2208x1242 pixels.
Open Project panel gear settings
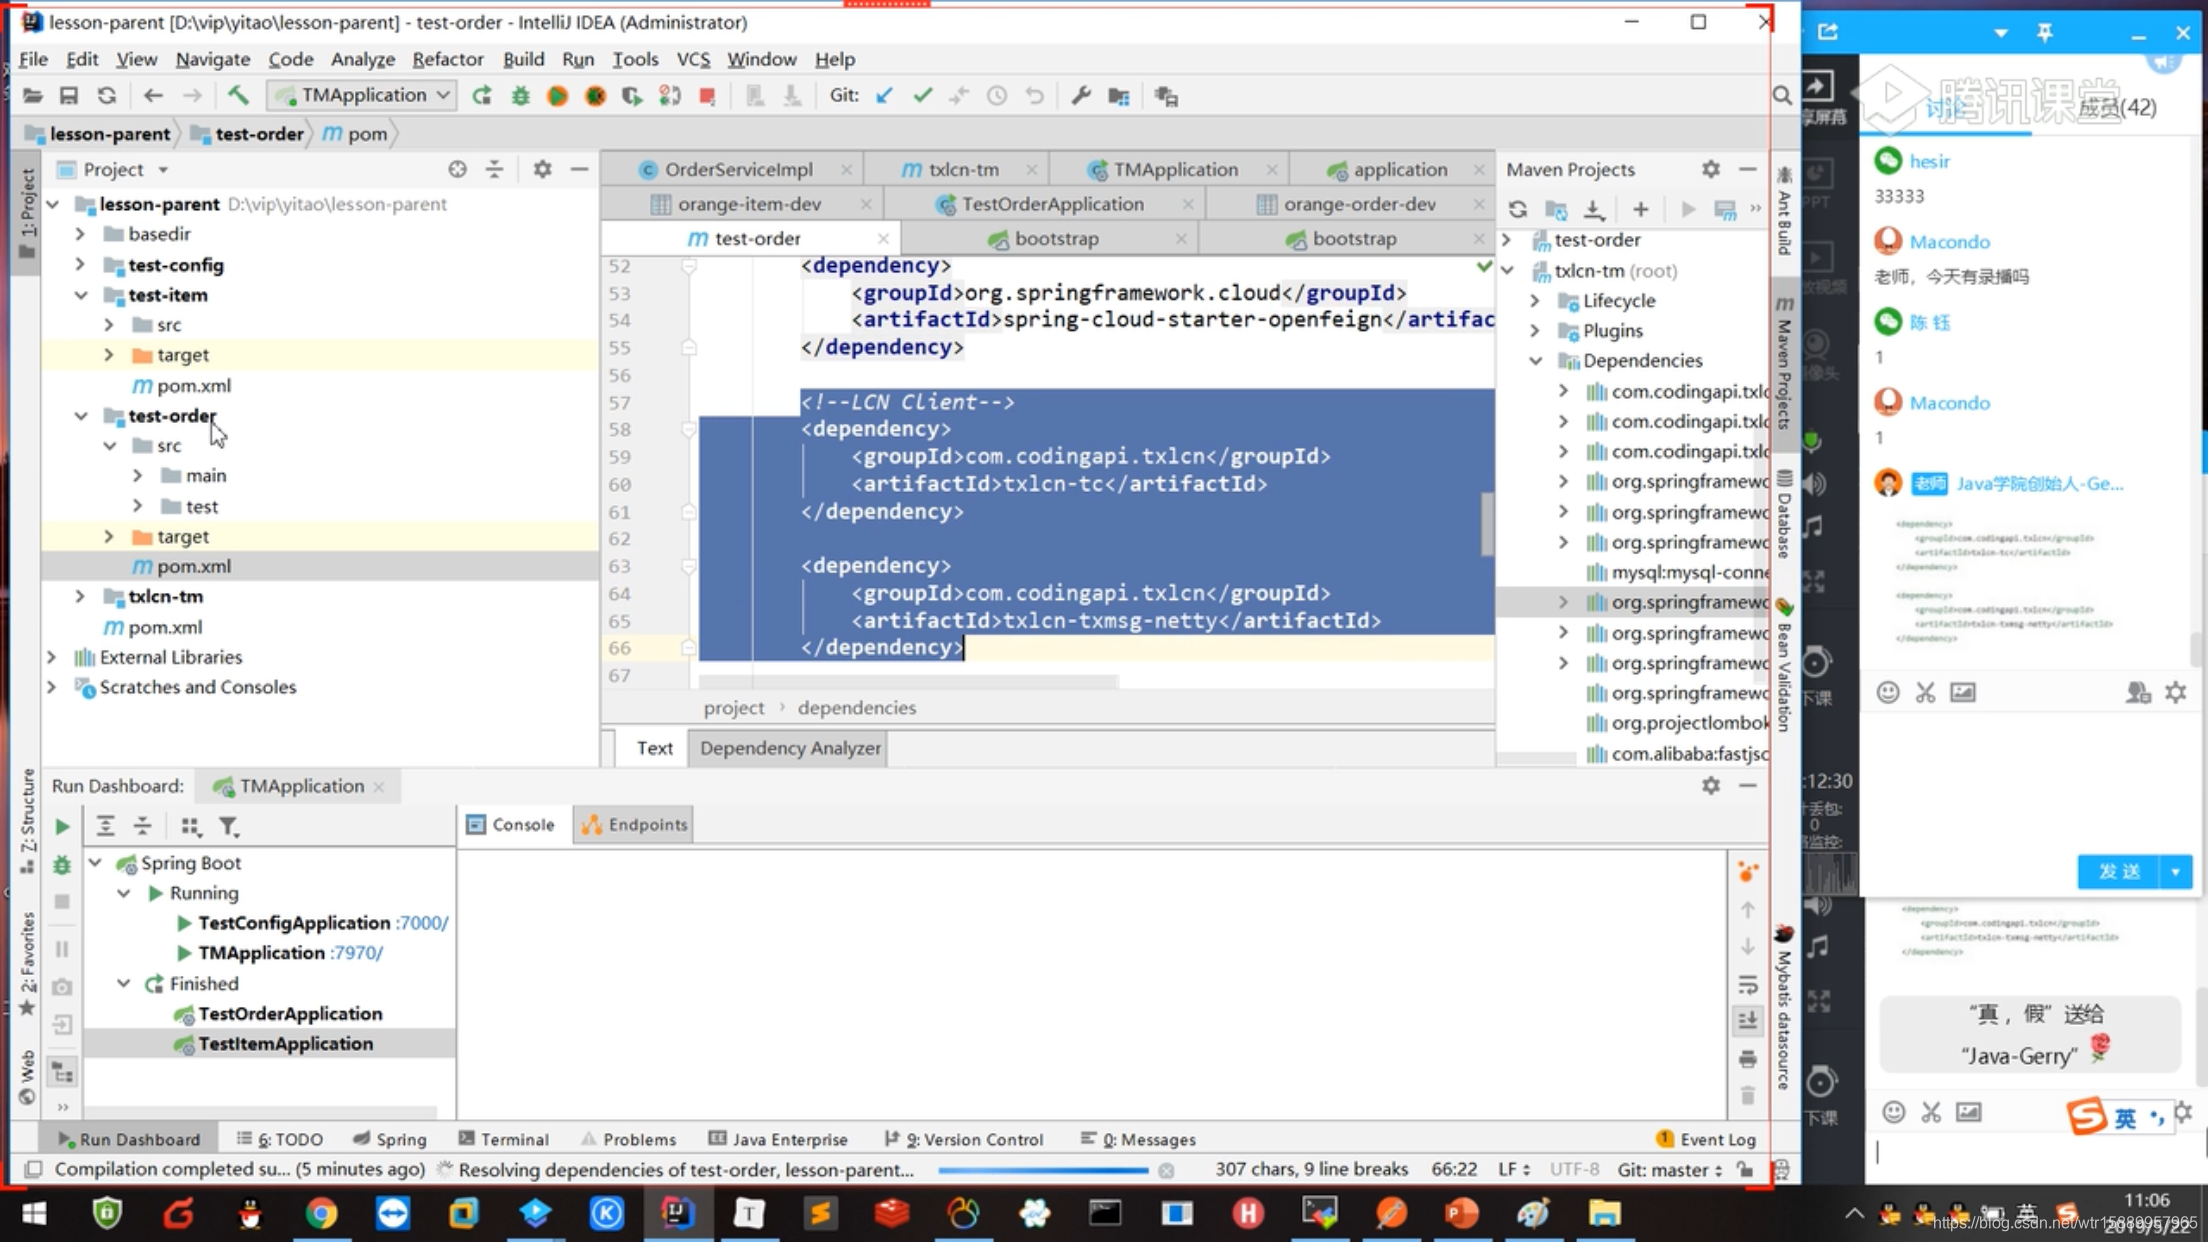(x=542, y=169)
